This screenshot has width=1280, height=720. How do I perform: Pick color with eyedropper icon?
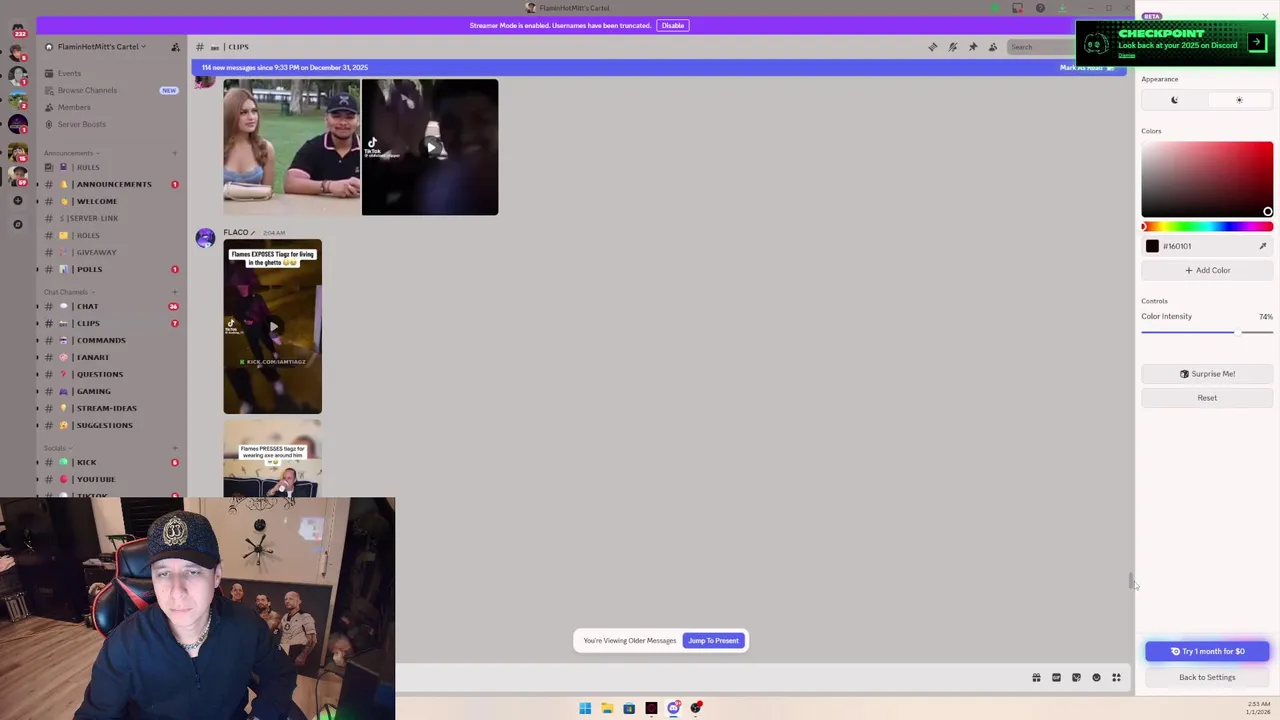tap(1263, 246)
